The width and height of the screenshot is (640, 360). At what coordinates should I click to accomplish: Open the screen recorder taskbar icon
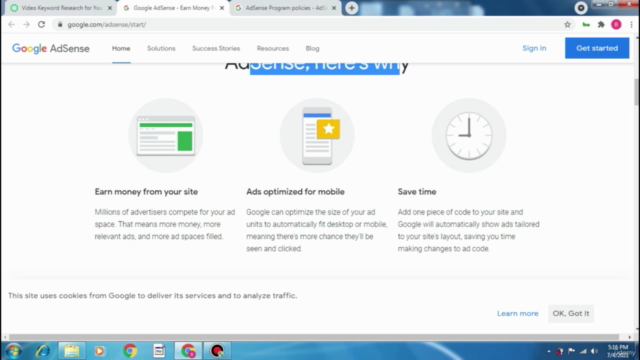(217, 351)
